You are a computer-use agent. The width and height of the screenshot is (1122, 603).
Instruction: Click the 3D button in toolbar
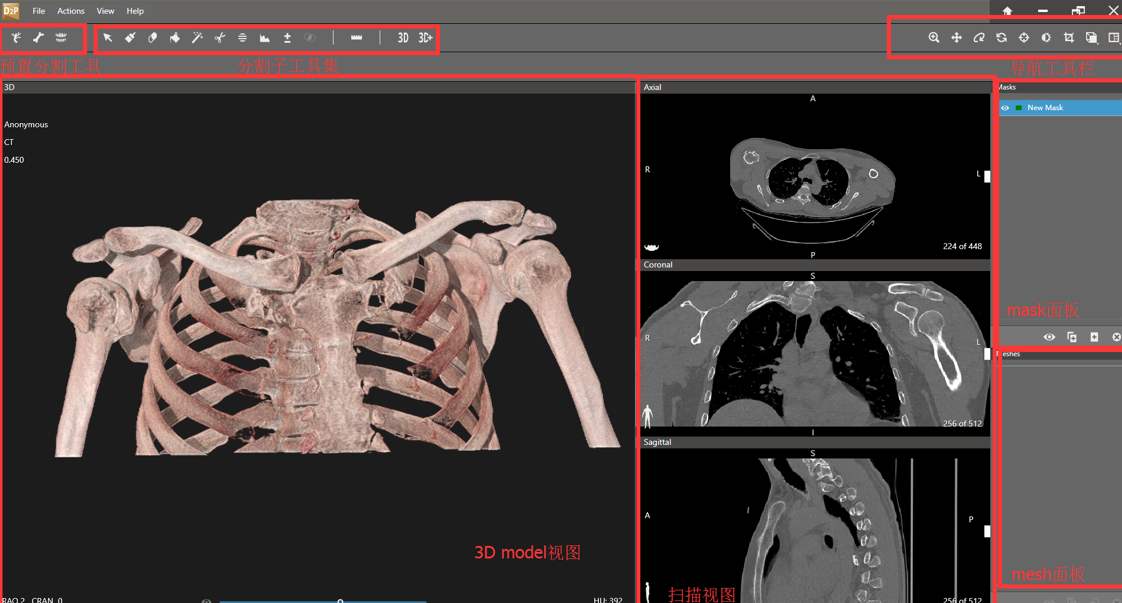[403, 38]
